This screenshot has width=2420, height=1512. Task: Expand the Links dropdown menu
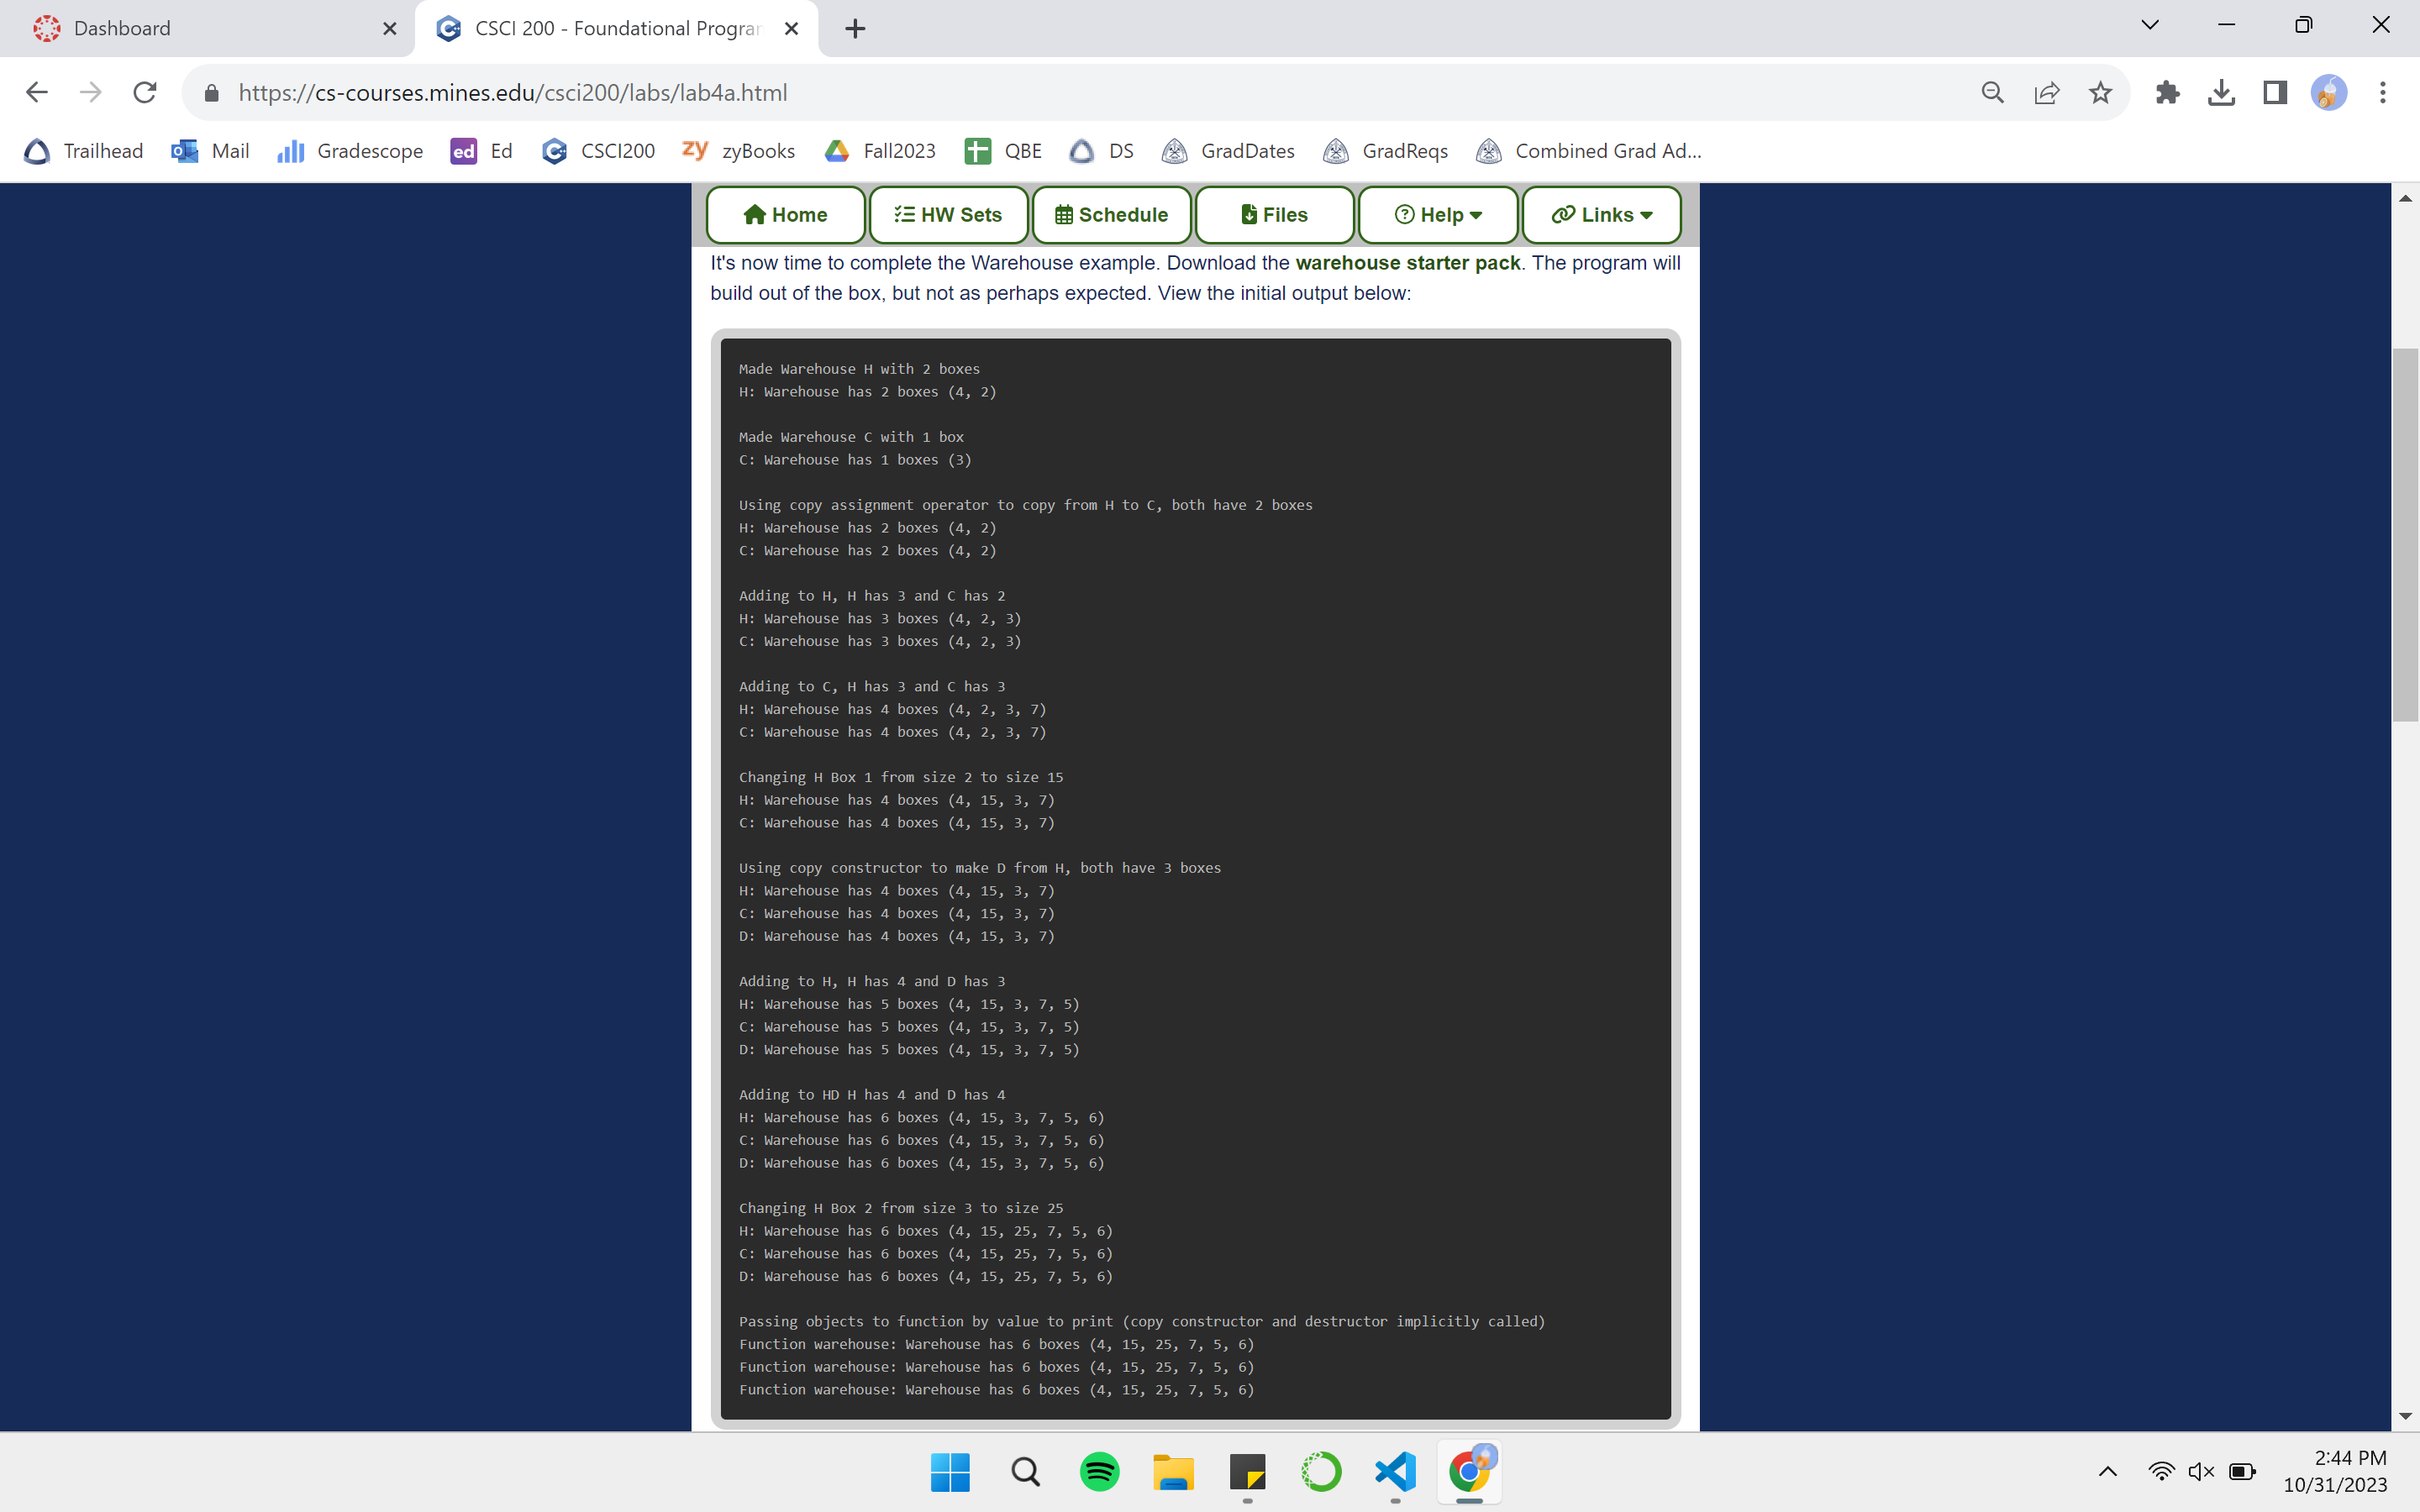tap(1601, 214)
